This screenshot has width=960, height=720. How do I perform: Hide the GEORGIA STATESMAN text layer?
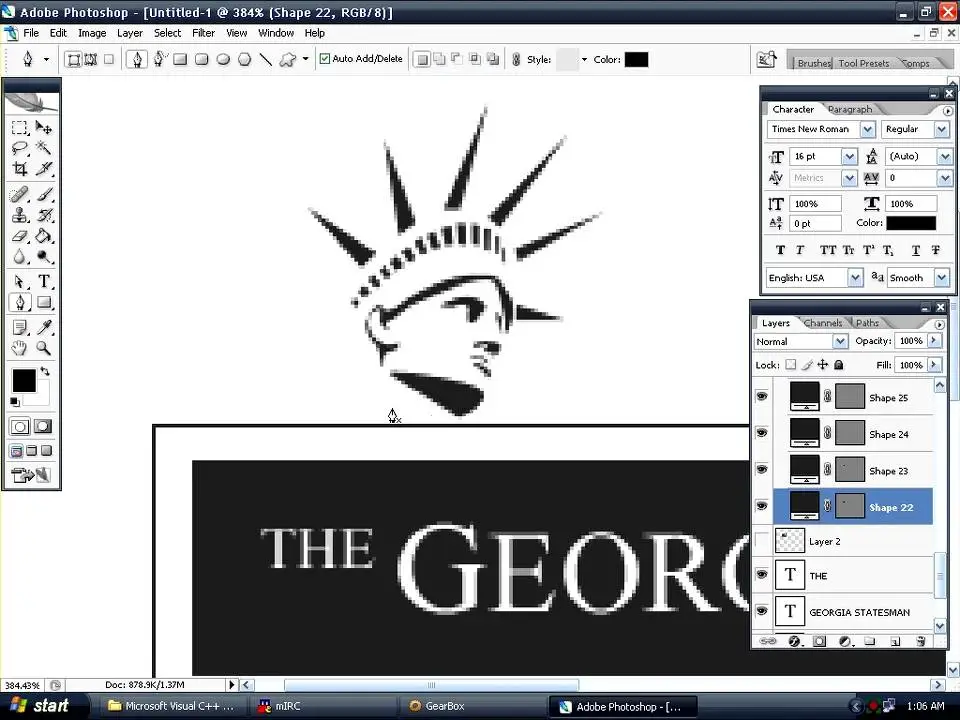coord(762,611)
